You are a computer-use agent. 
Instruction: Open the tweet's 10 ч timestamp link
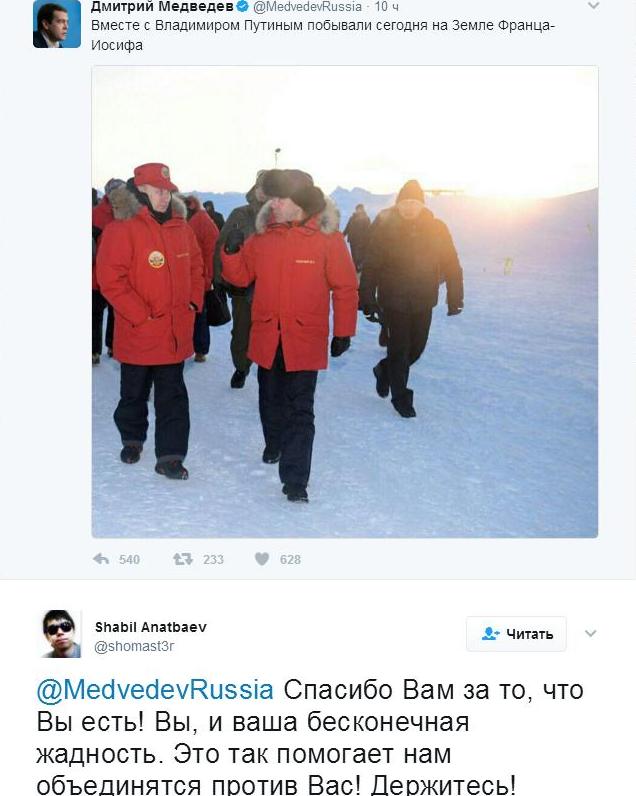(387, 7)
